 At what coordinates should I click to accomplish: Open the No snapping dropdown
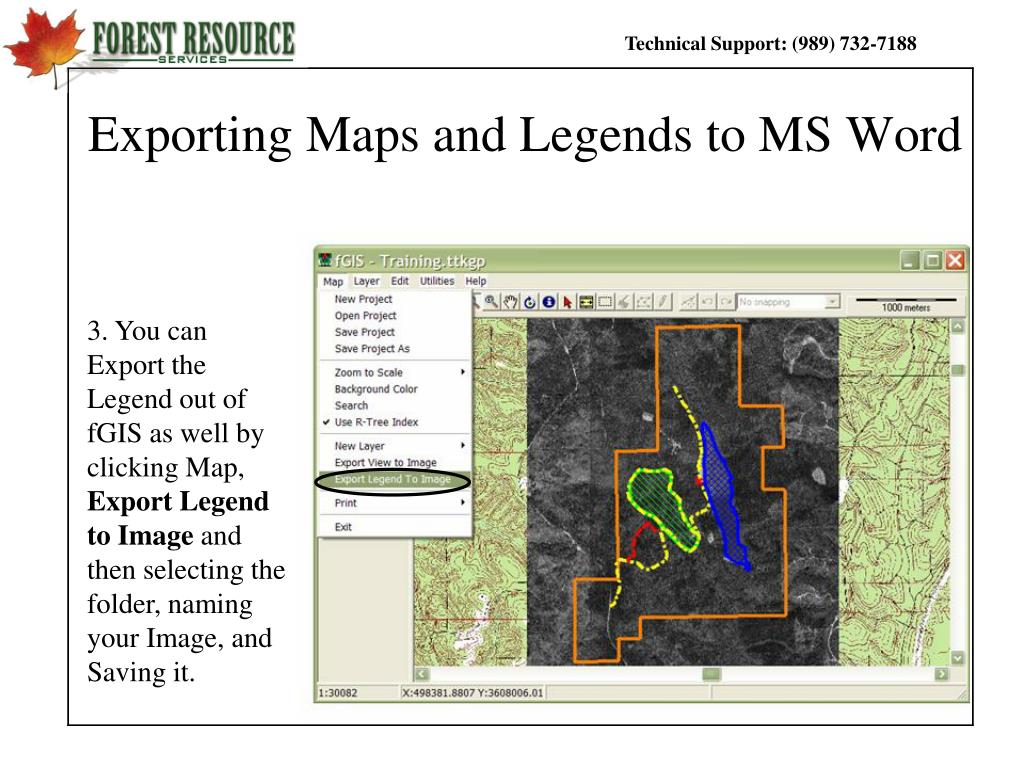(831, 302)
